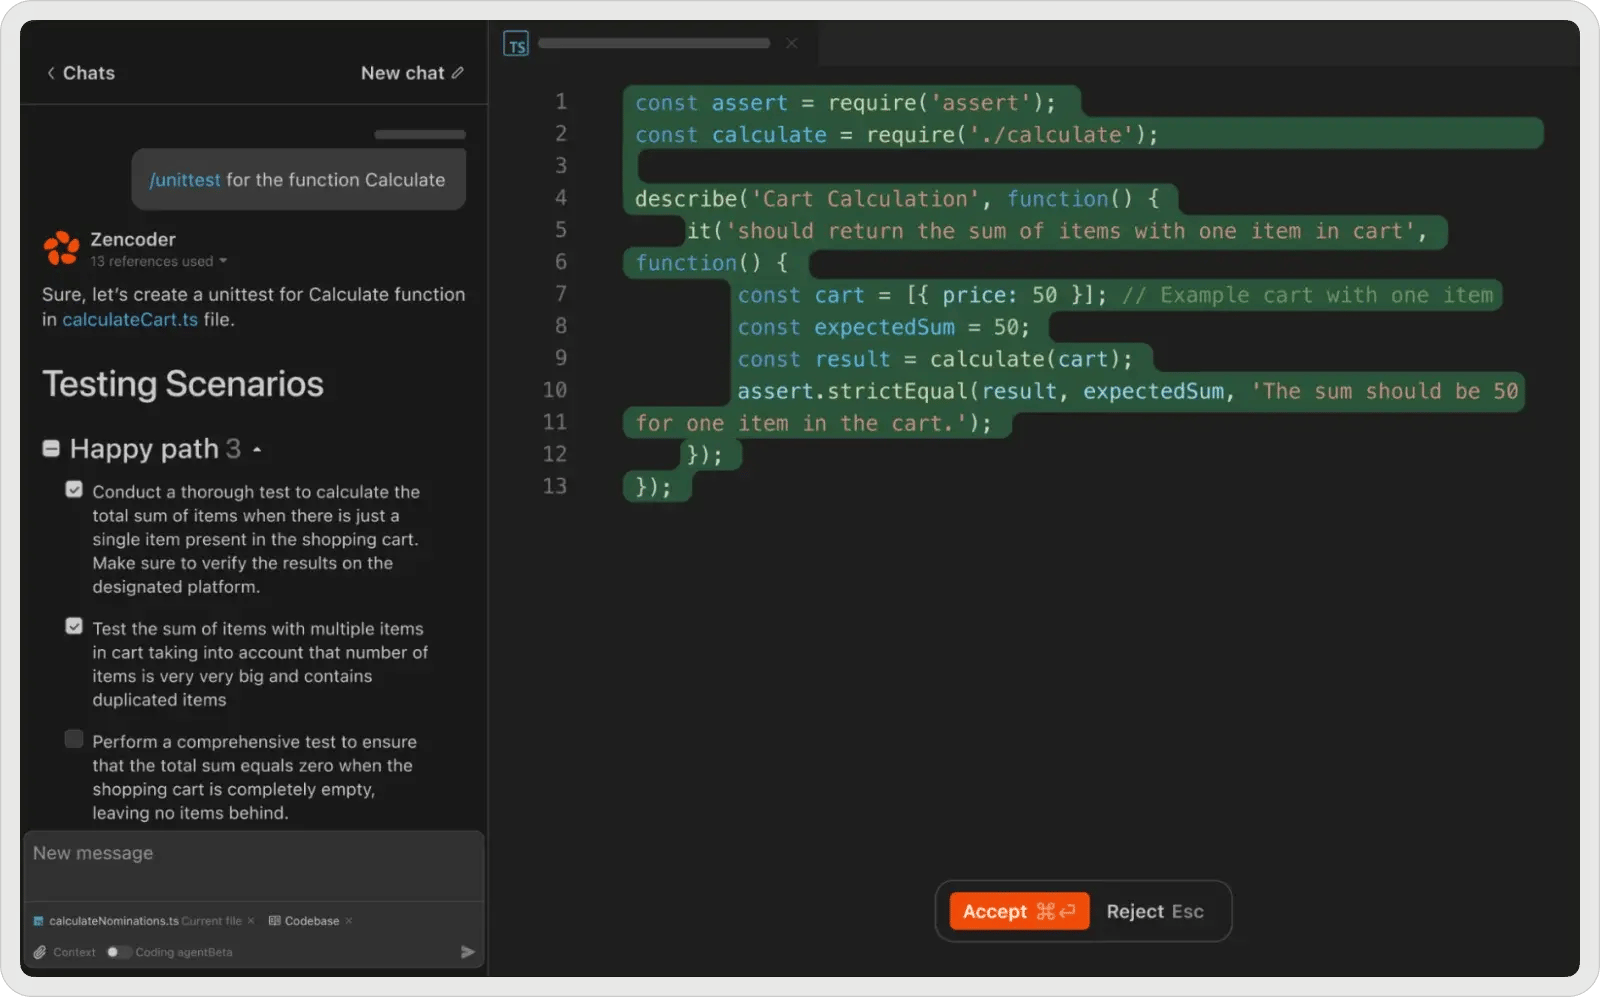The image size is (1600, 997).
Task: Click the minus box beside Happy path
Action: point(50,448)
